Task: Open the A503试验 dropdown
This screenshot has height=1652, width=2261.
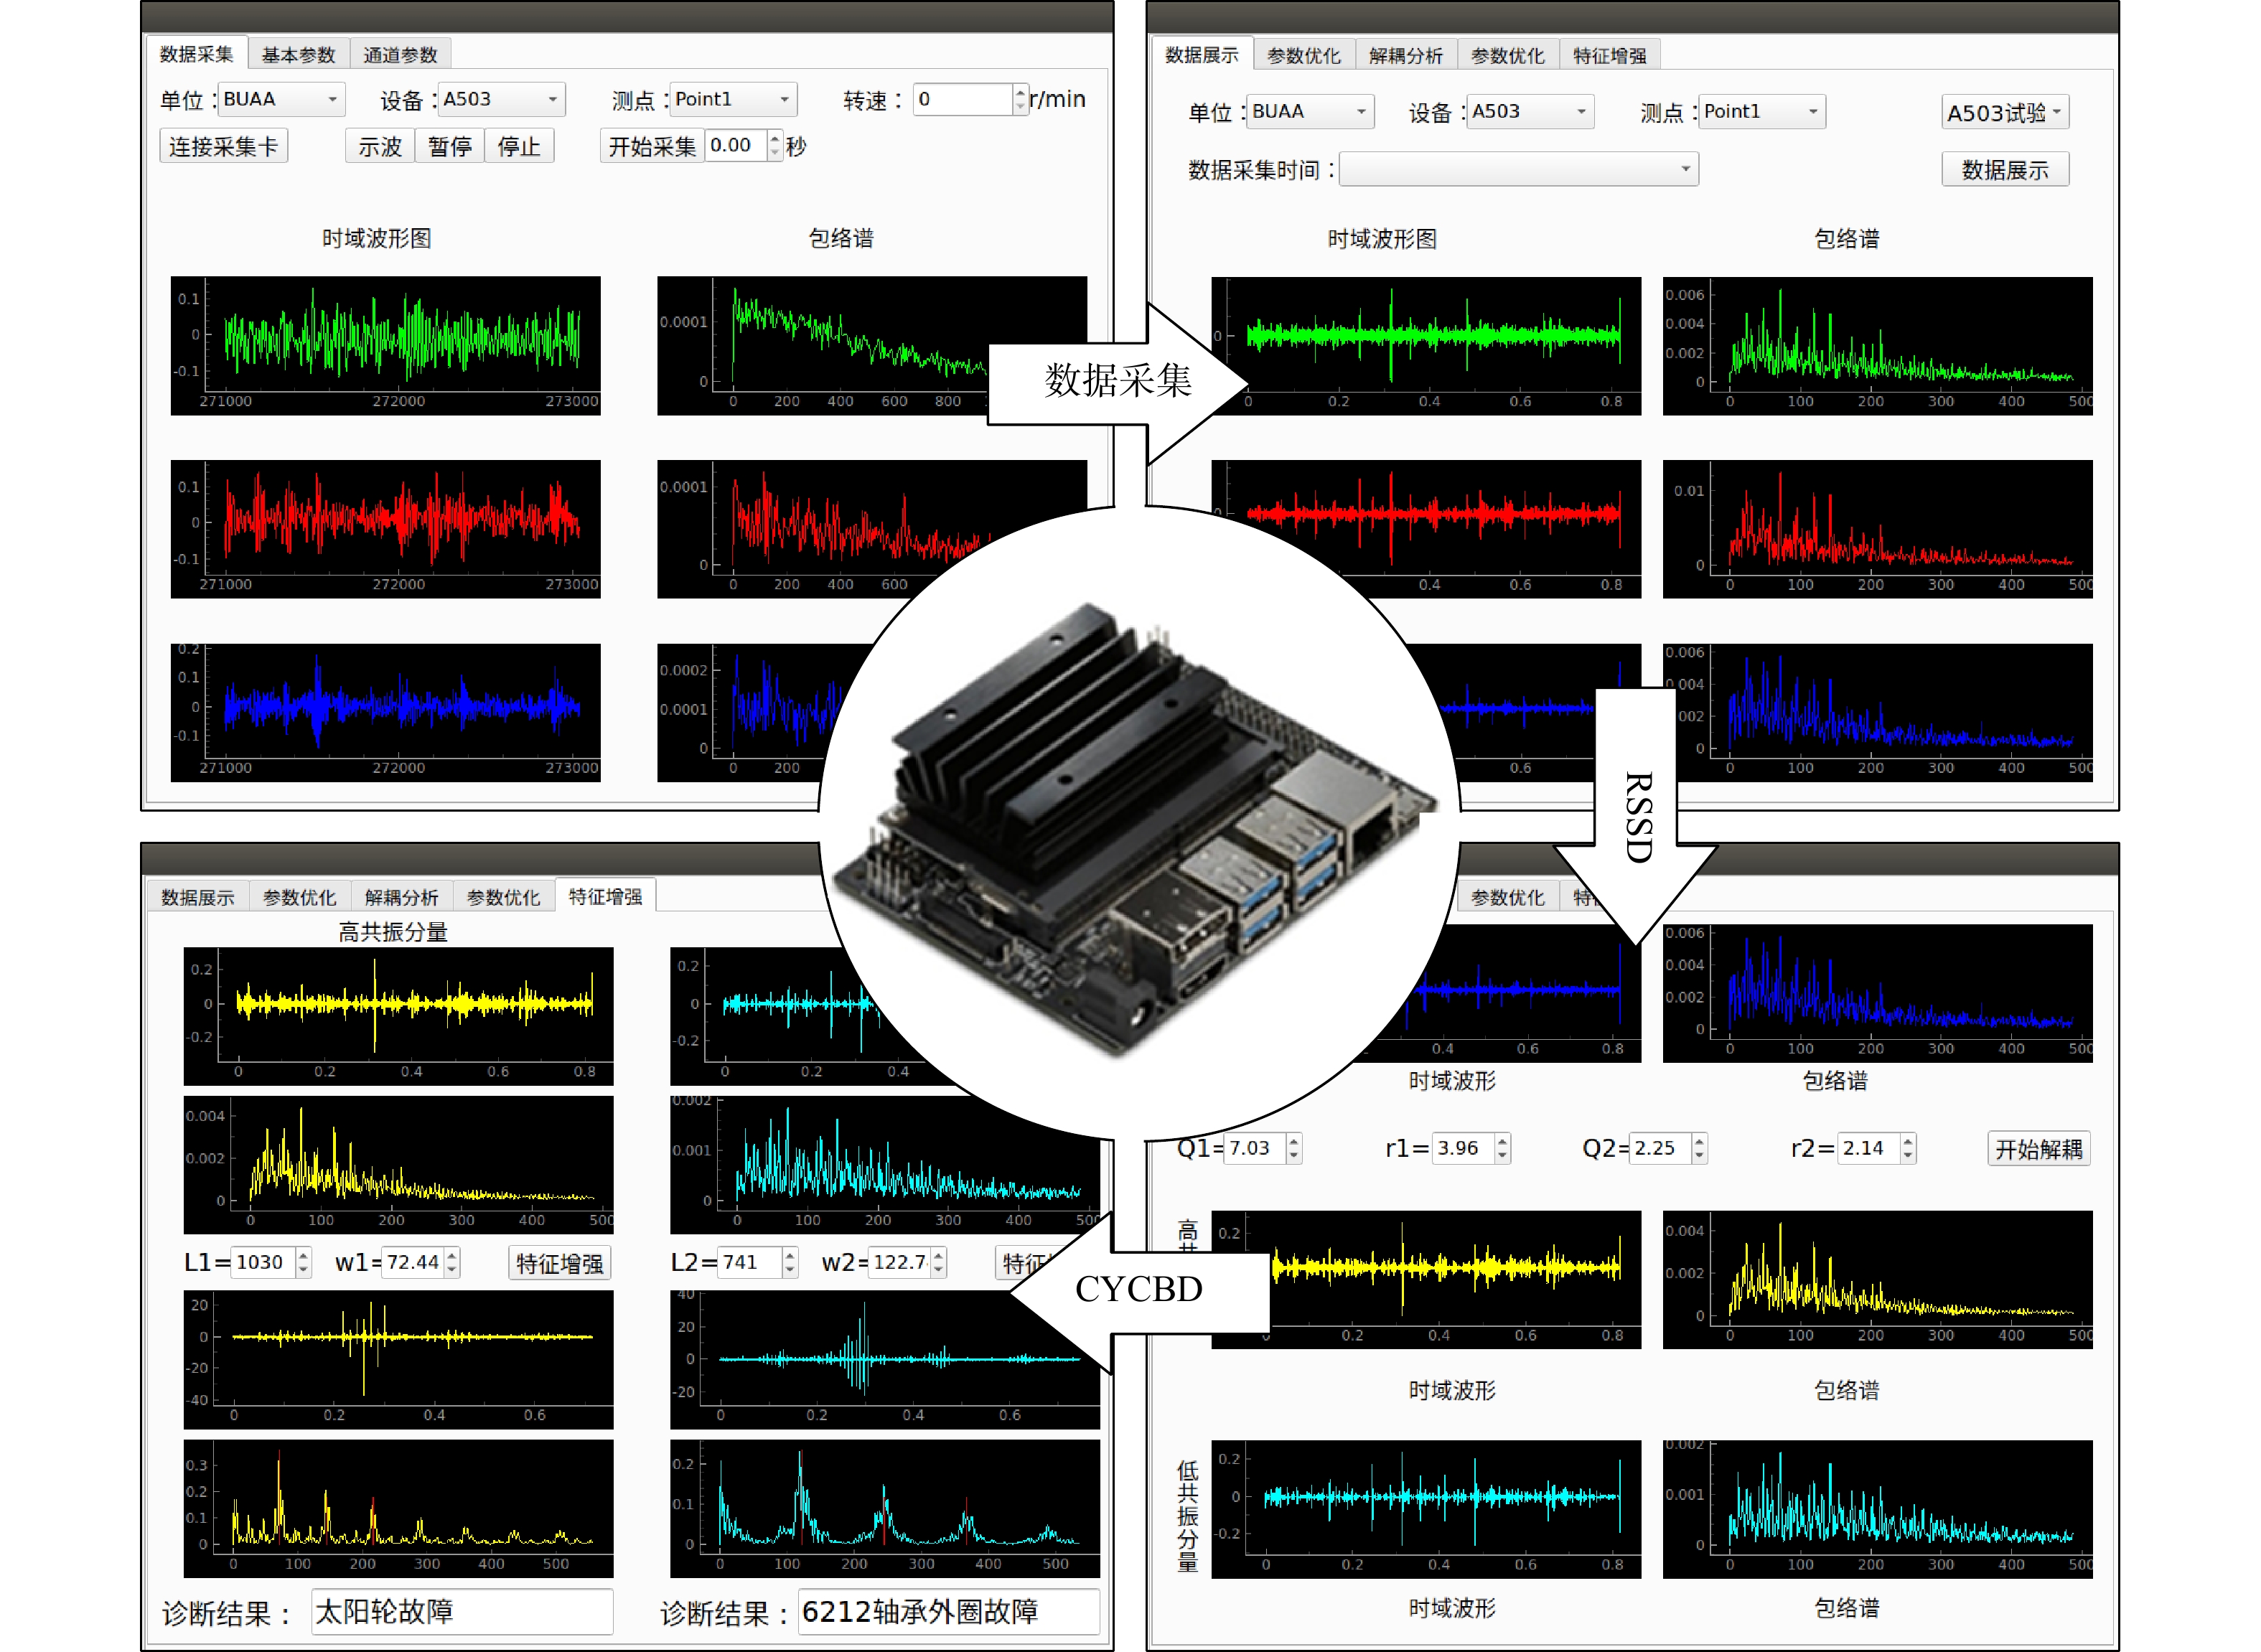Action: (x=2004, y=113)
